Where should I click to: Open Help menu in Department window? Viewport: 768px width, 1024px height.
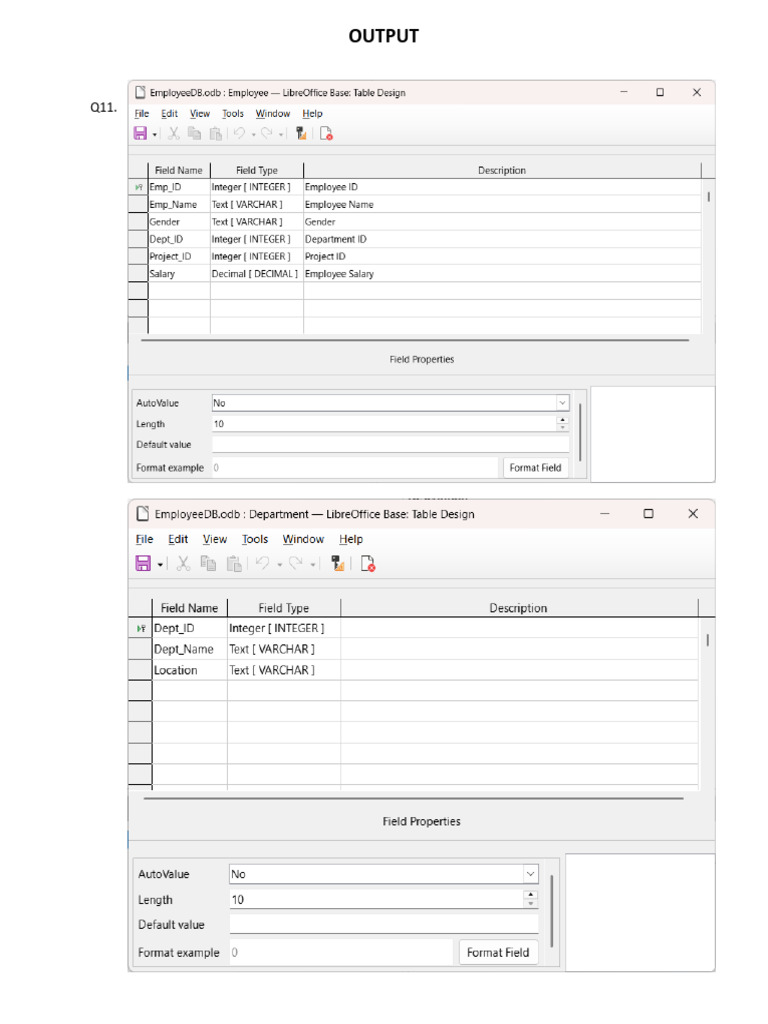351,539
